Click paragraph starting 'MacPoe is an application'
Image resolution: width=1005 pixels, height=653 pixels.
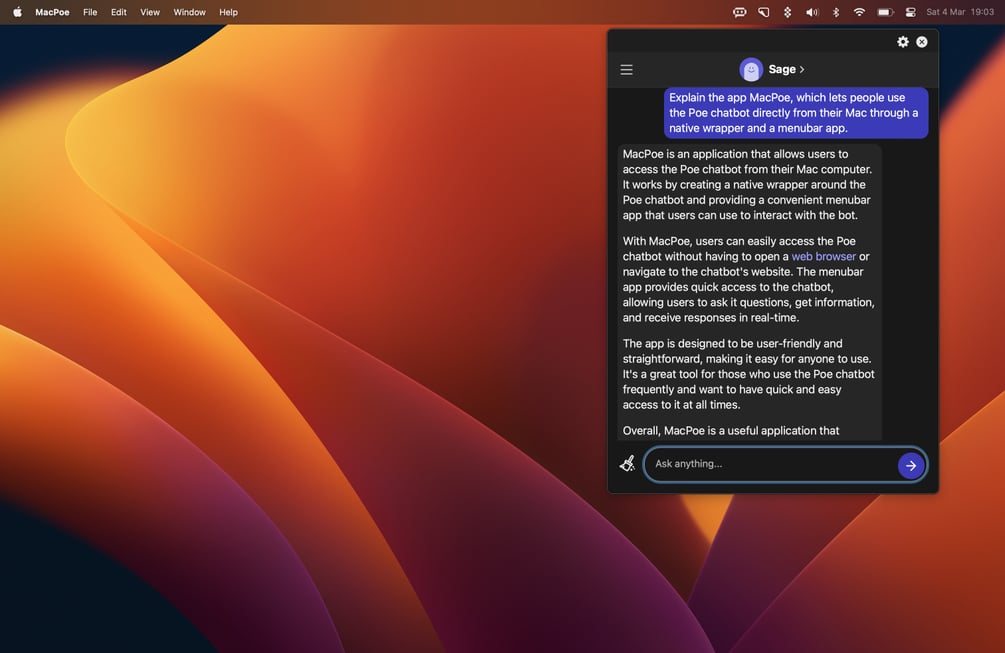[747, 185]
